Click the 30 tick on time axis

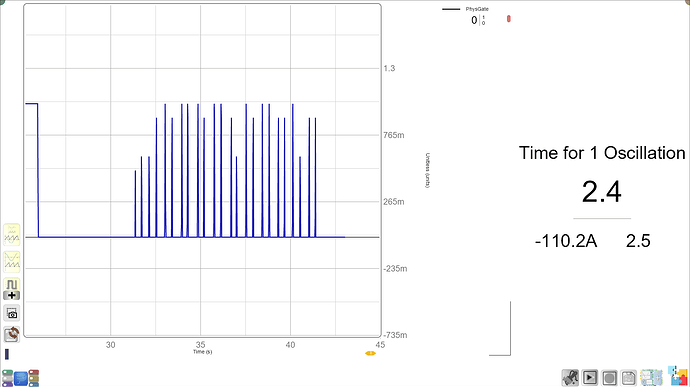(110, 345)
